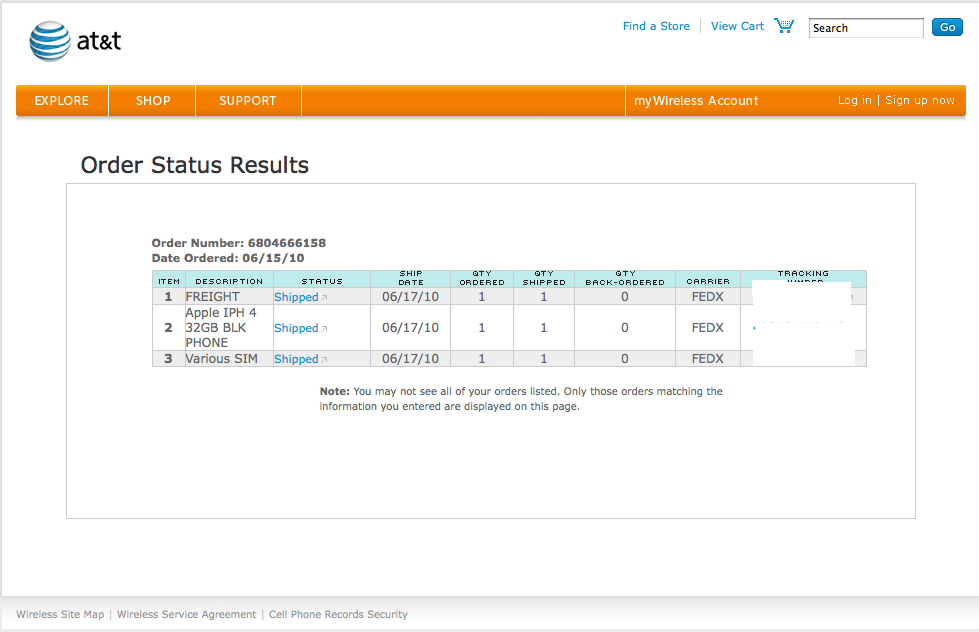Open the shopping cart icon
This screenshot has height=632, width=979.
coord(784,26)
